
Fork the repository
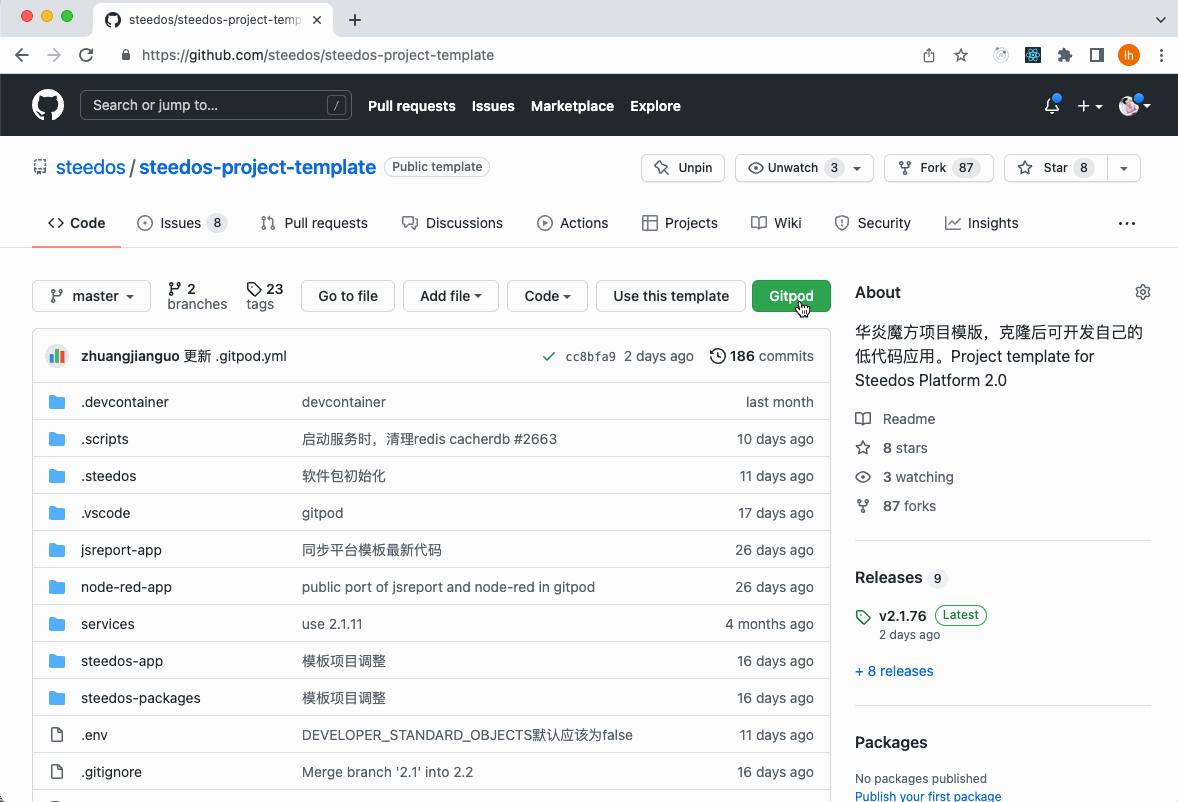coord(939,167)
